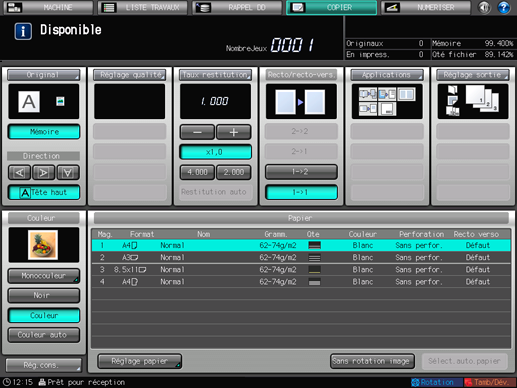517x388 pixels.
Task: Select Tête haut direction
Action: coord(44,192)
